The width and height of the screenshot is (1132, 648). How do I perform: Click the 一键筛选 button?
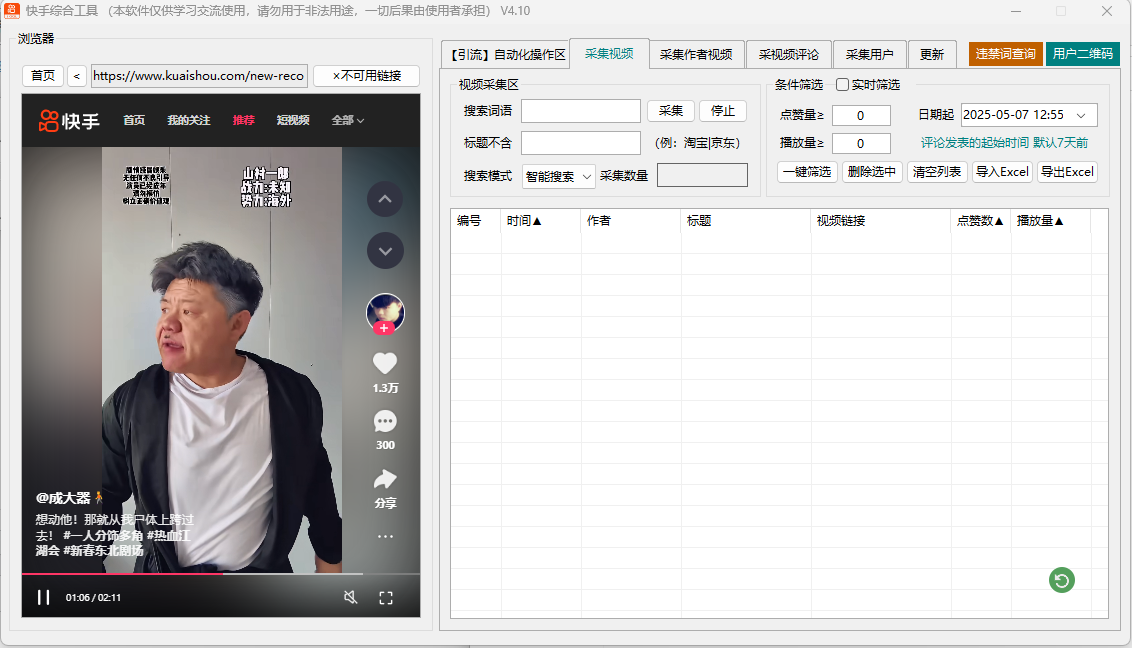[x=807, y=172]
